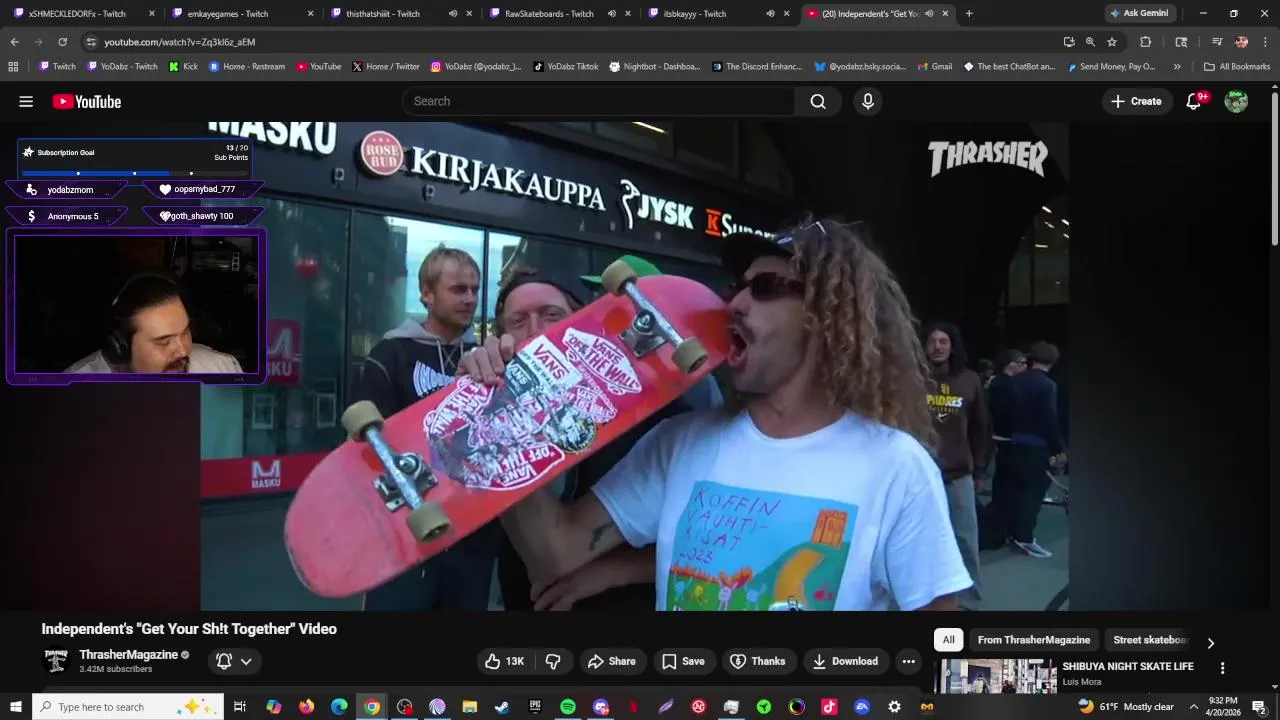Switch to xSHMECKLEDORFx Twitch tab
1280x720 pixels.
[x=76, y=14]
